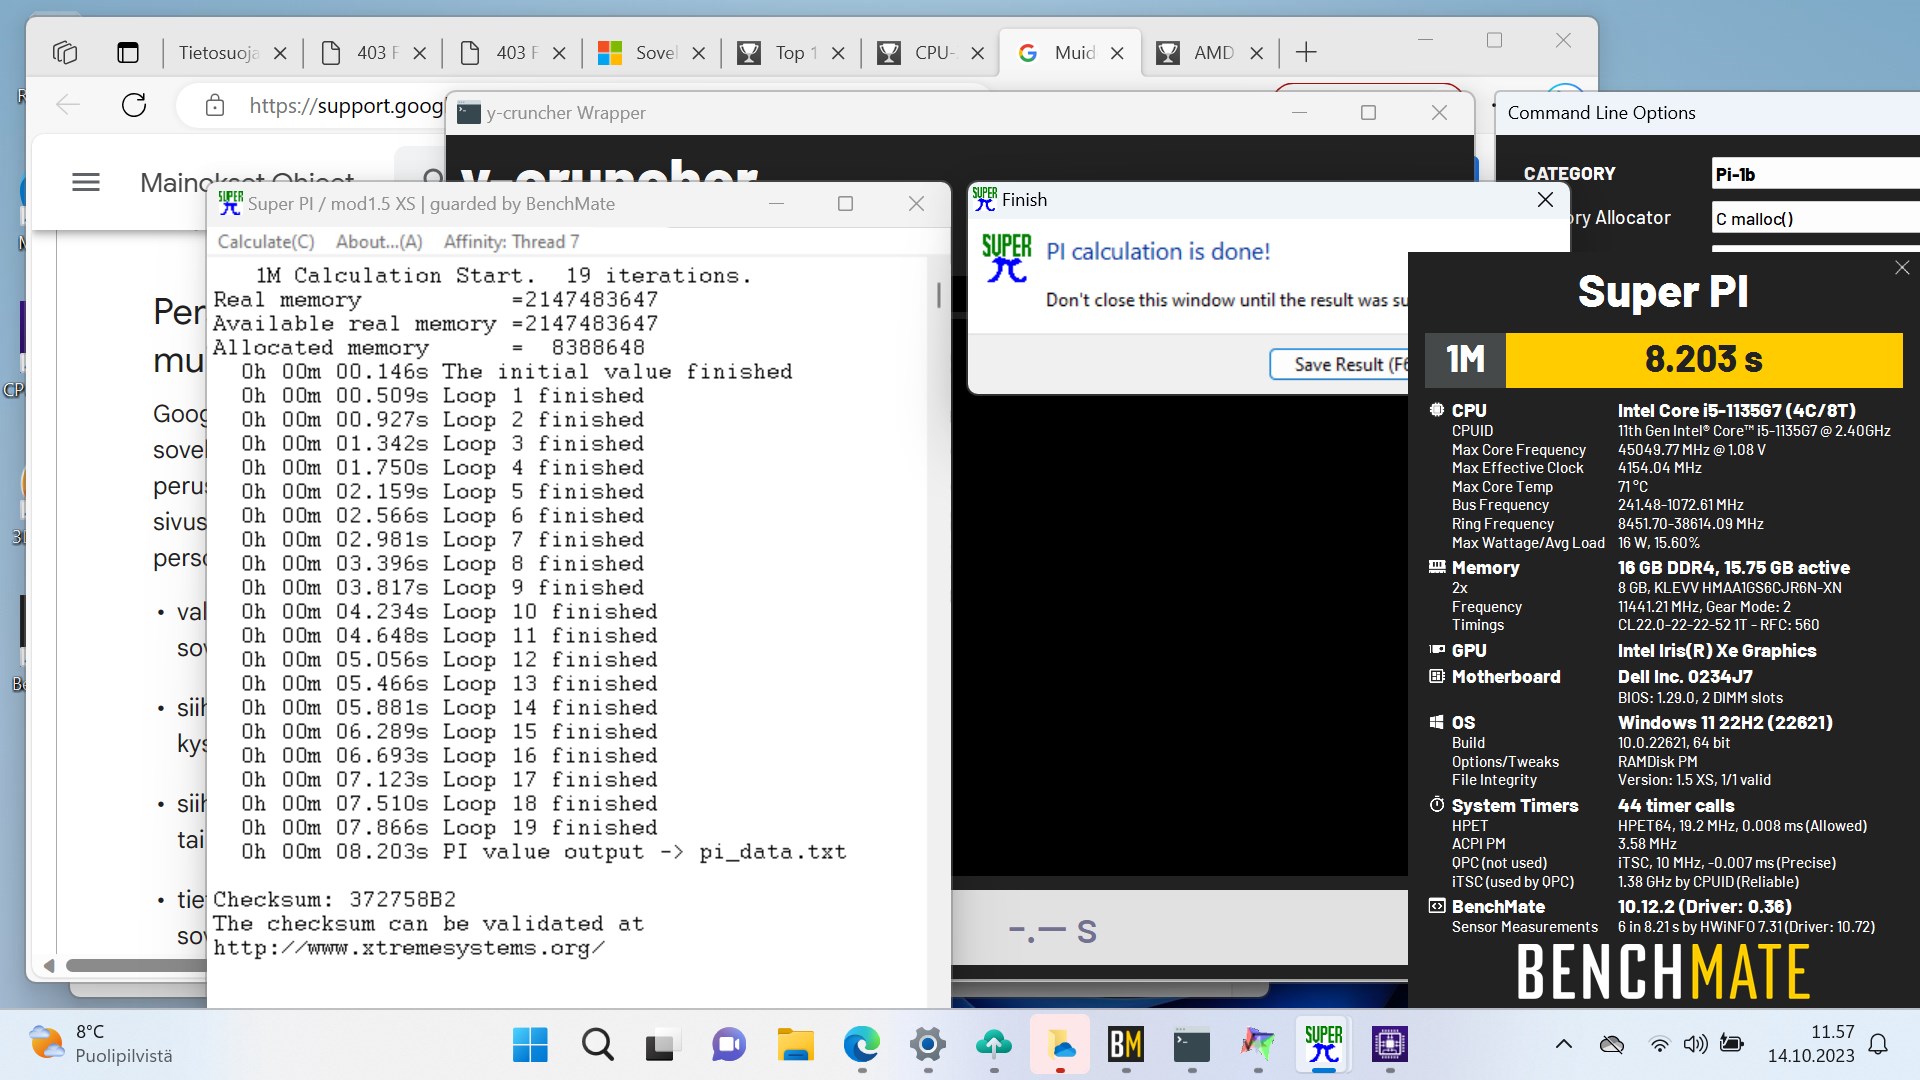The width and height of the screenshot is (1920, 1080).
Task: Show hidden system tray icons
Action: coord(1563,1045)
